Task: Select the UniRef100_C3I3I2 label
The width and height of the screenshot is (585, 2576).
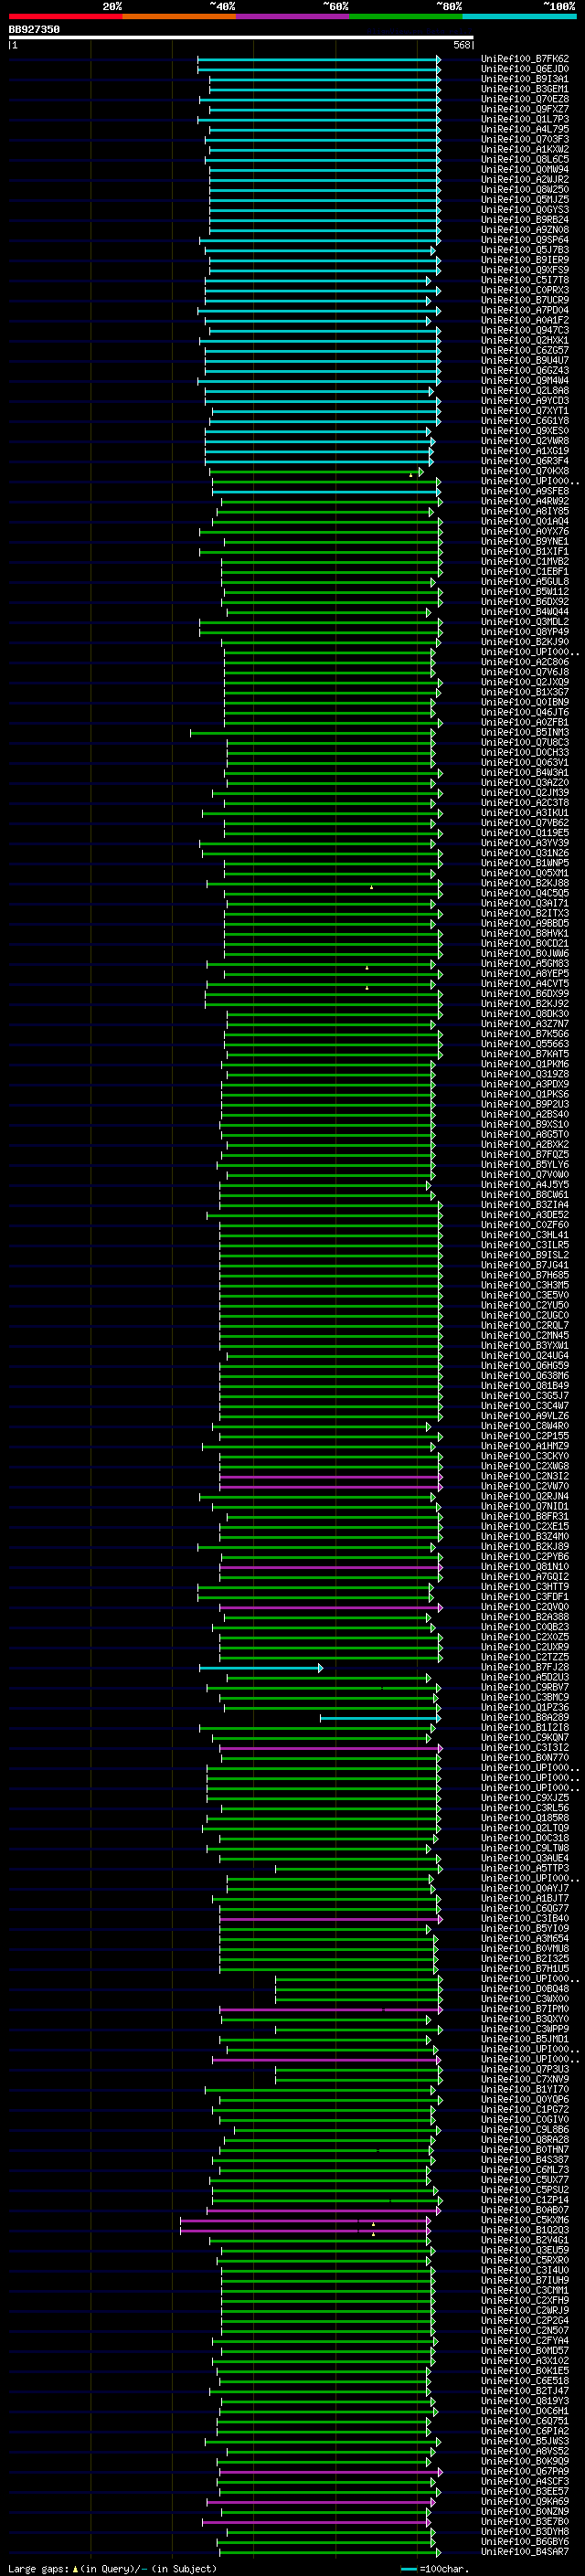Action: pyautogui.click(x=525, y=1748)
